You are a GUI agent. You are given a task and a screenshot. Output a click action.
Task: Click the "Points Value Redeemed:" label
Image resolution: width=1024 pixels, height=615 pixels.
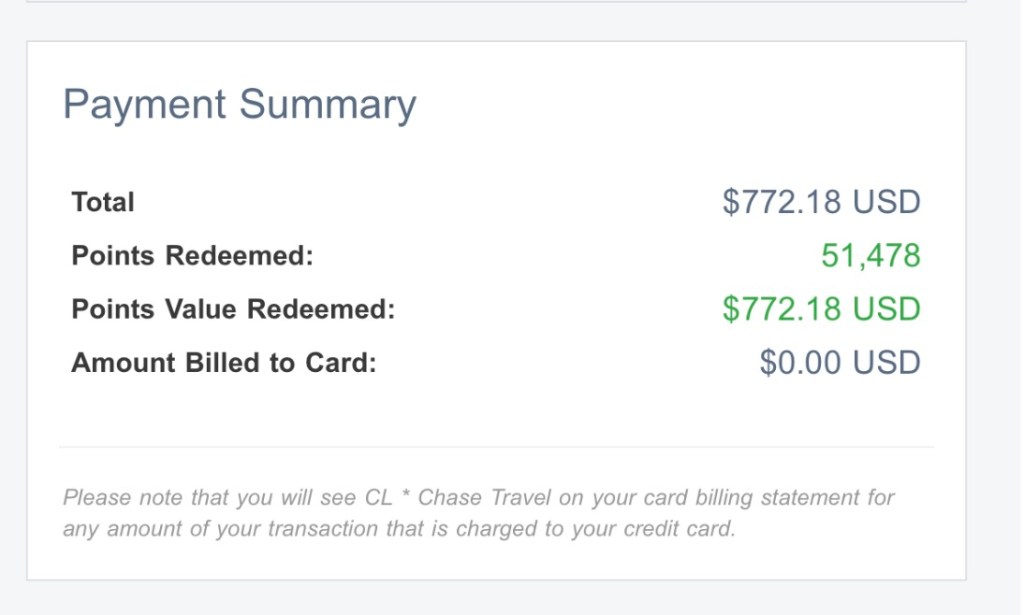(x=233, y=310)
